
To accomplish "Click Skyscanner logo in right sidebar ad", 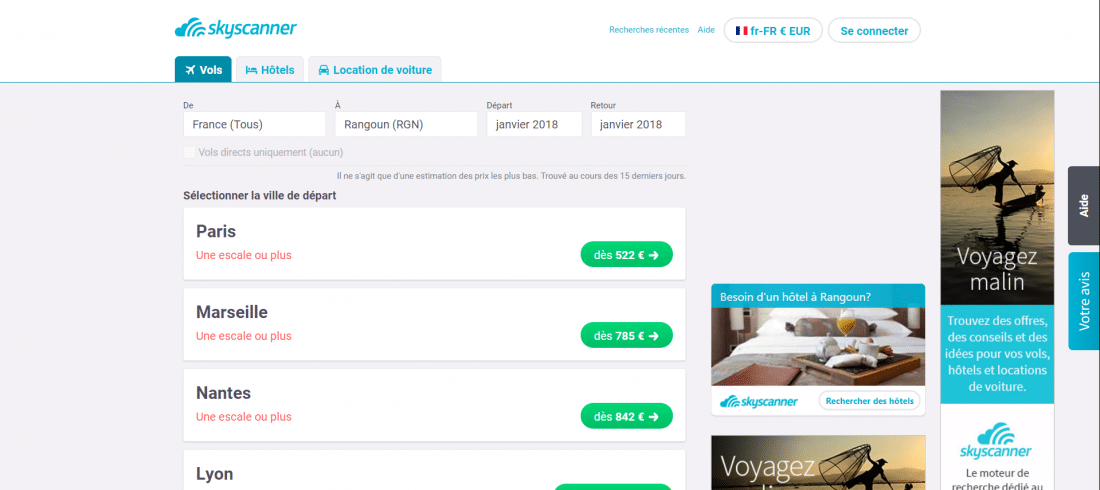I will tap(997, 441).
